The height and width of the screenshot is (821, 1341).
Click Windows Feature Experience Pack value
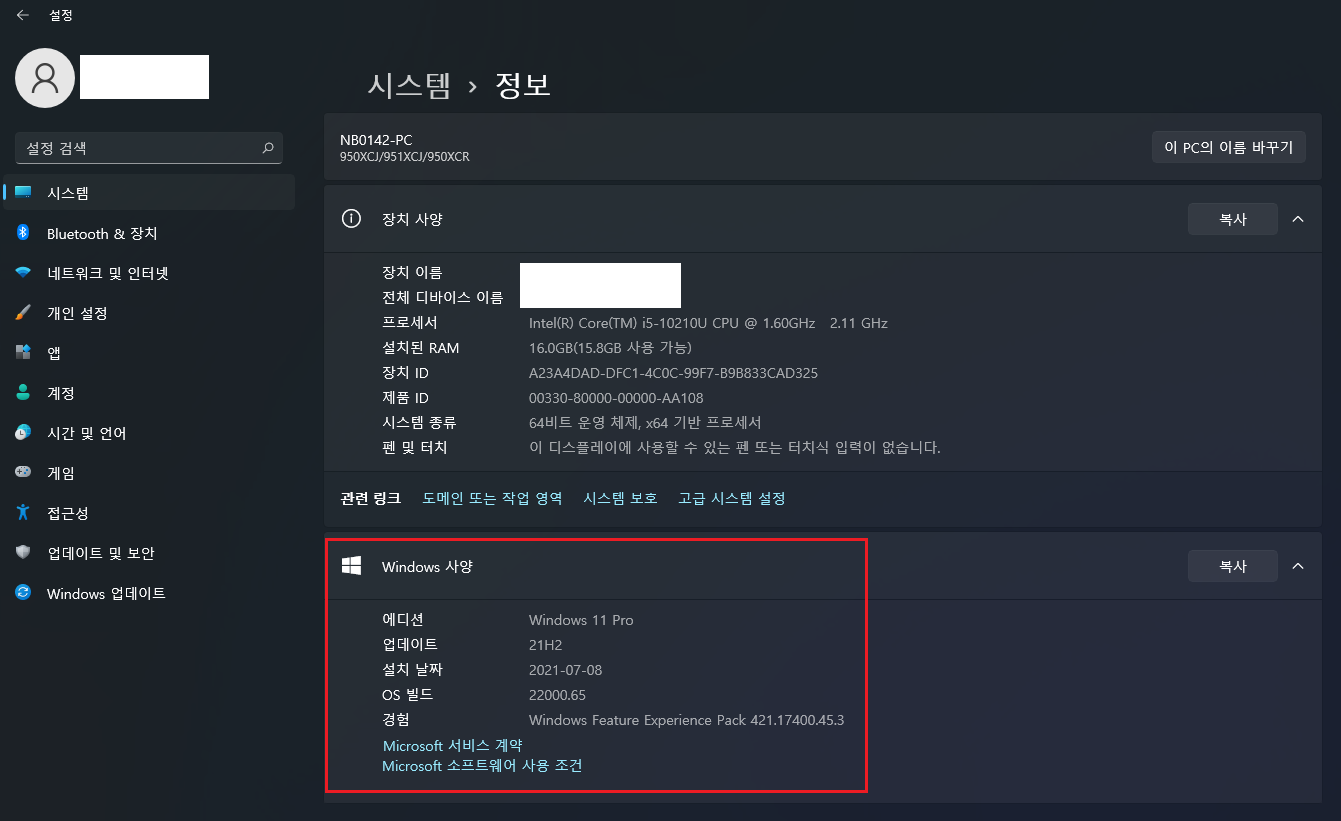[x=686, y=720]
